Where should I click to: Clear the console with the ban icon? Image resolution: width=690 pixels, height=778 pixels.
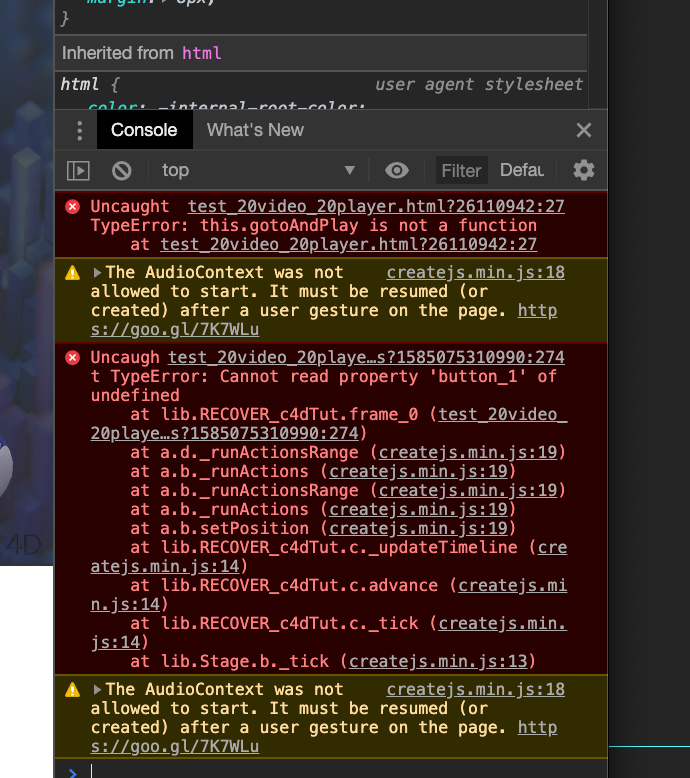(x=122, y=171)
